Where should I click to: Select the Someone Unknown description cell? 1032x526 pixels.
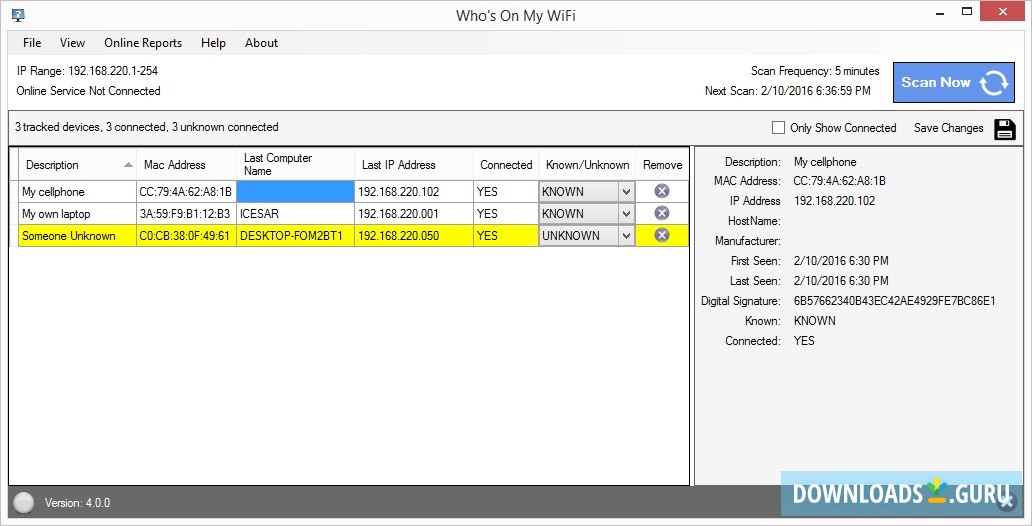(78, 236)
